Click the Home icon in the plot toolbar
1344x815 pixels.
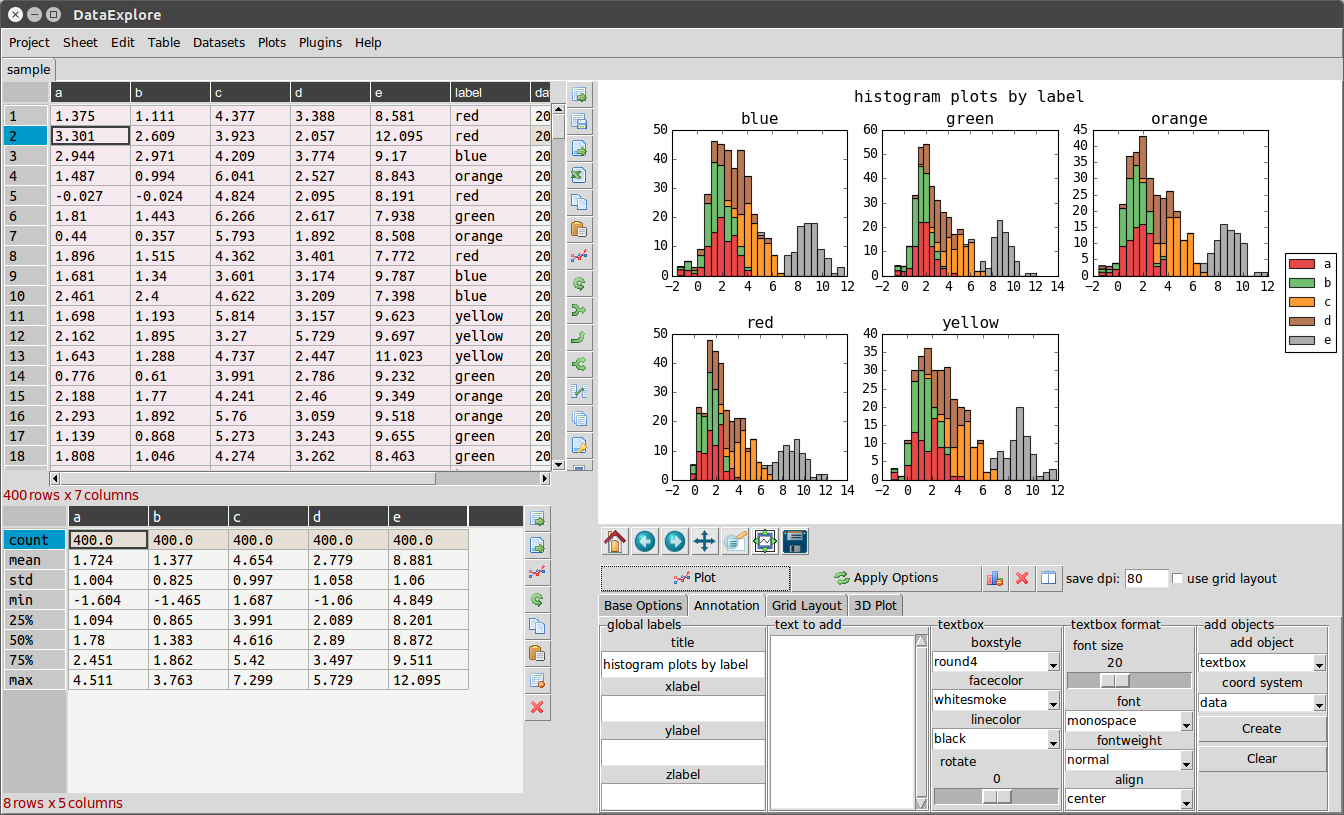tap(615, 541)
